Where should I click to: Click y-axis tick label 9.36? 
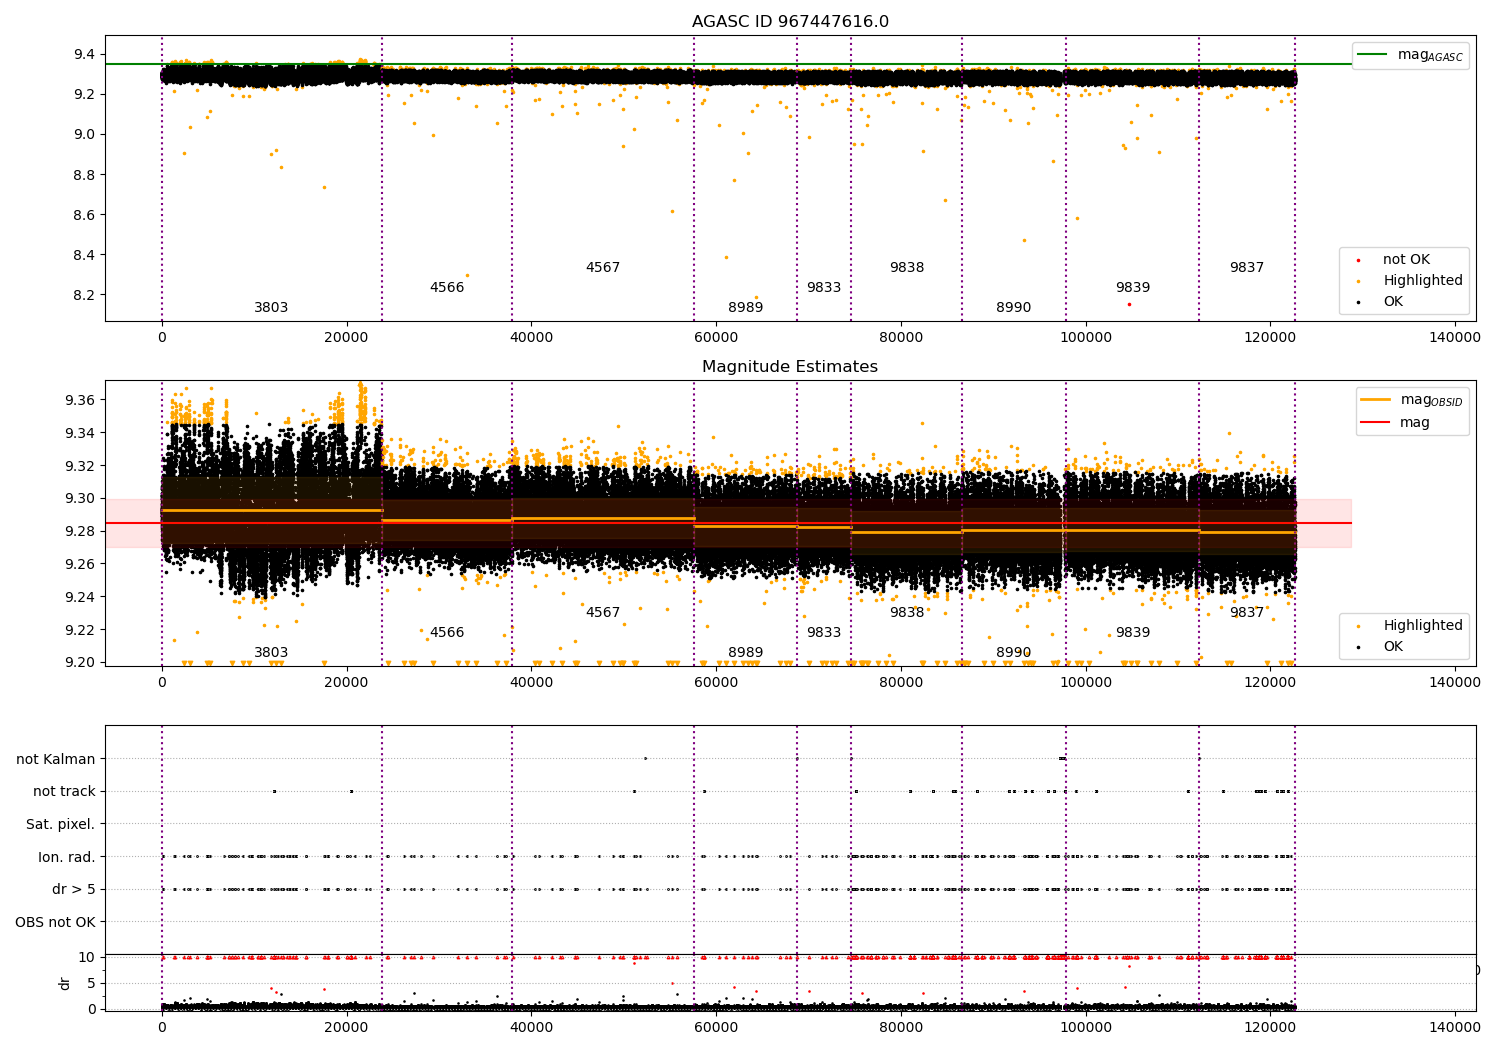[x=82, y=400]
